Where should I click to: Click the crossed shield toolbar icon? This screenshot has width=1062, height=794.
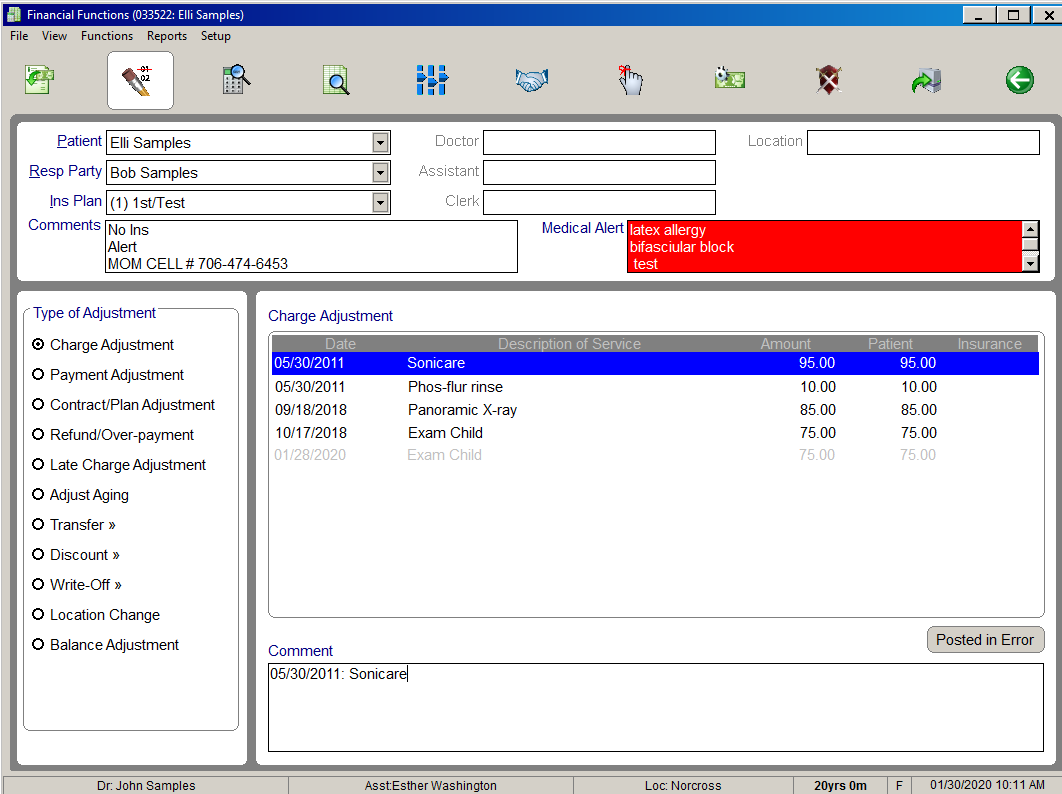(x=828, y=80)
